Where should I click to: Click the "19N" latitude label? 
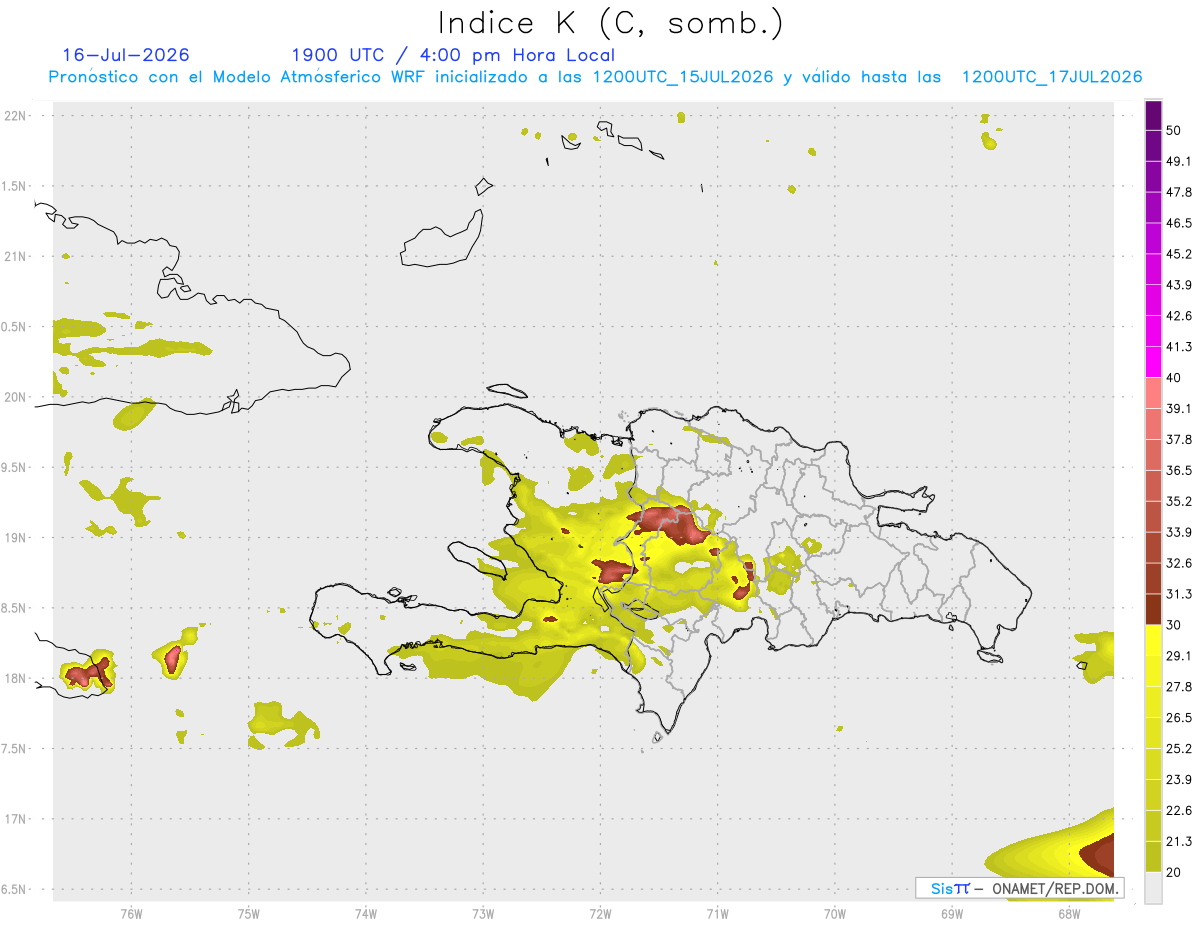[x=17, y=538]
